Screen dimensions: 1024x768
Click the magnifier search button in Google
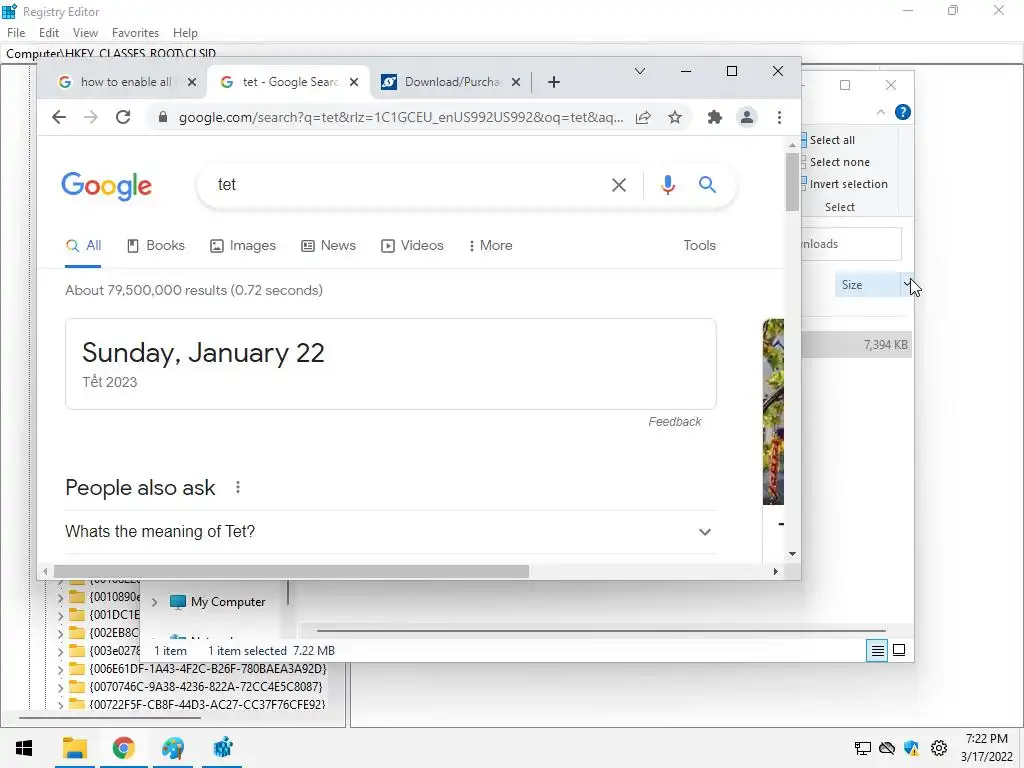pos(707,185)
